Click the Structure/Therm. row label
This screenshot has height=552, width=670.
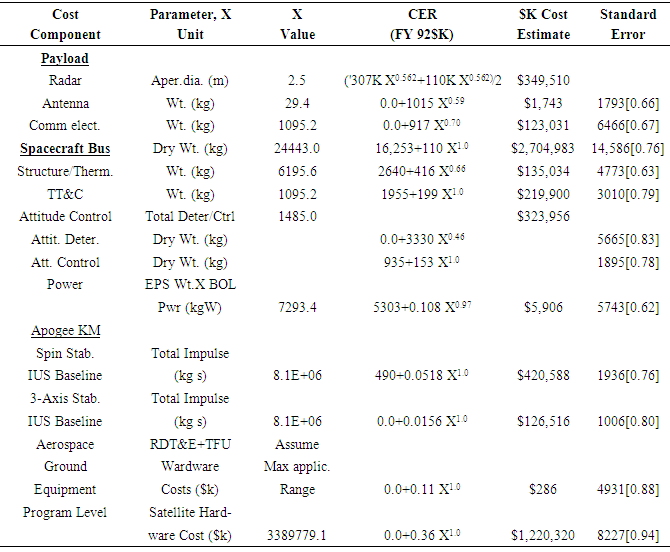pos(65,171)
